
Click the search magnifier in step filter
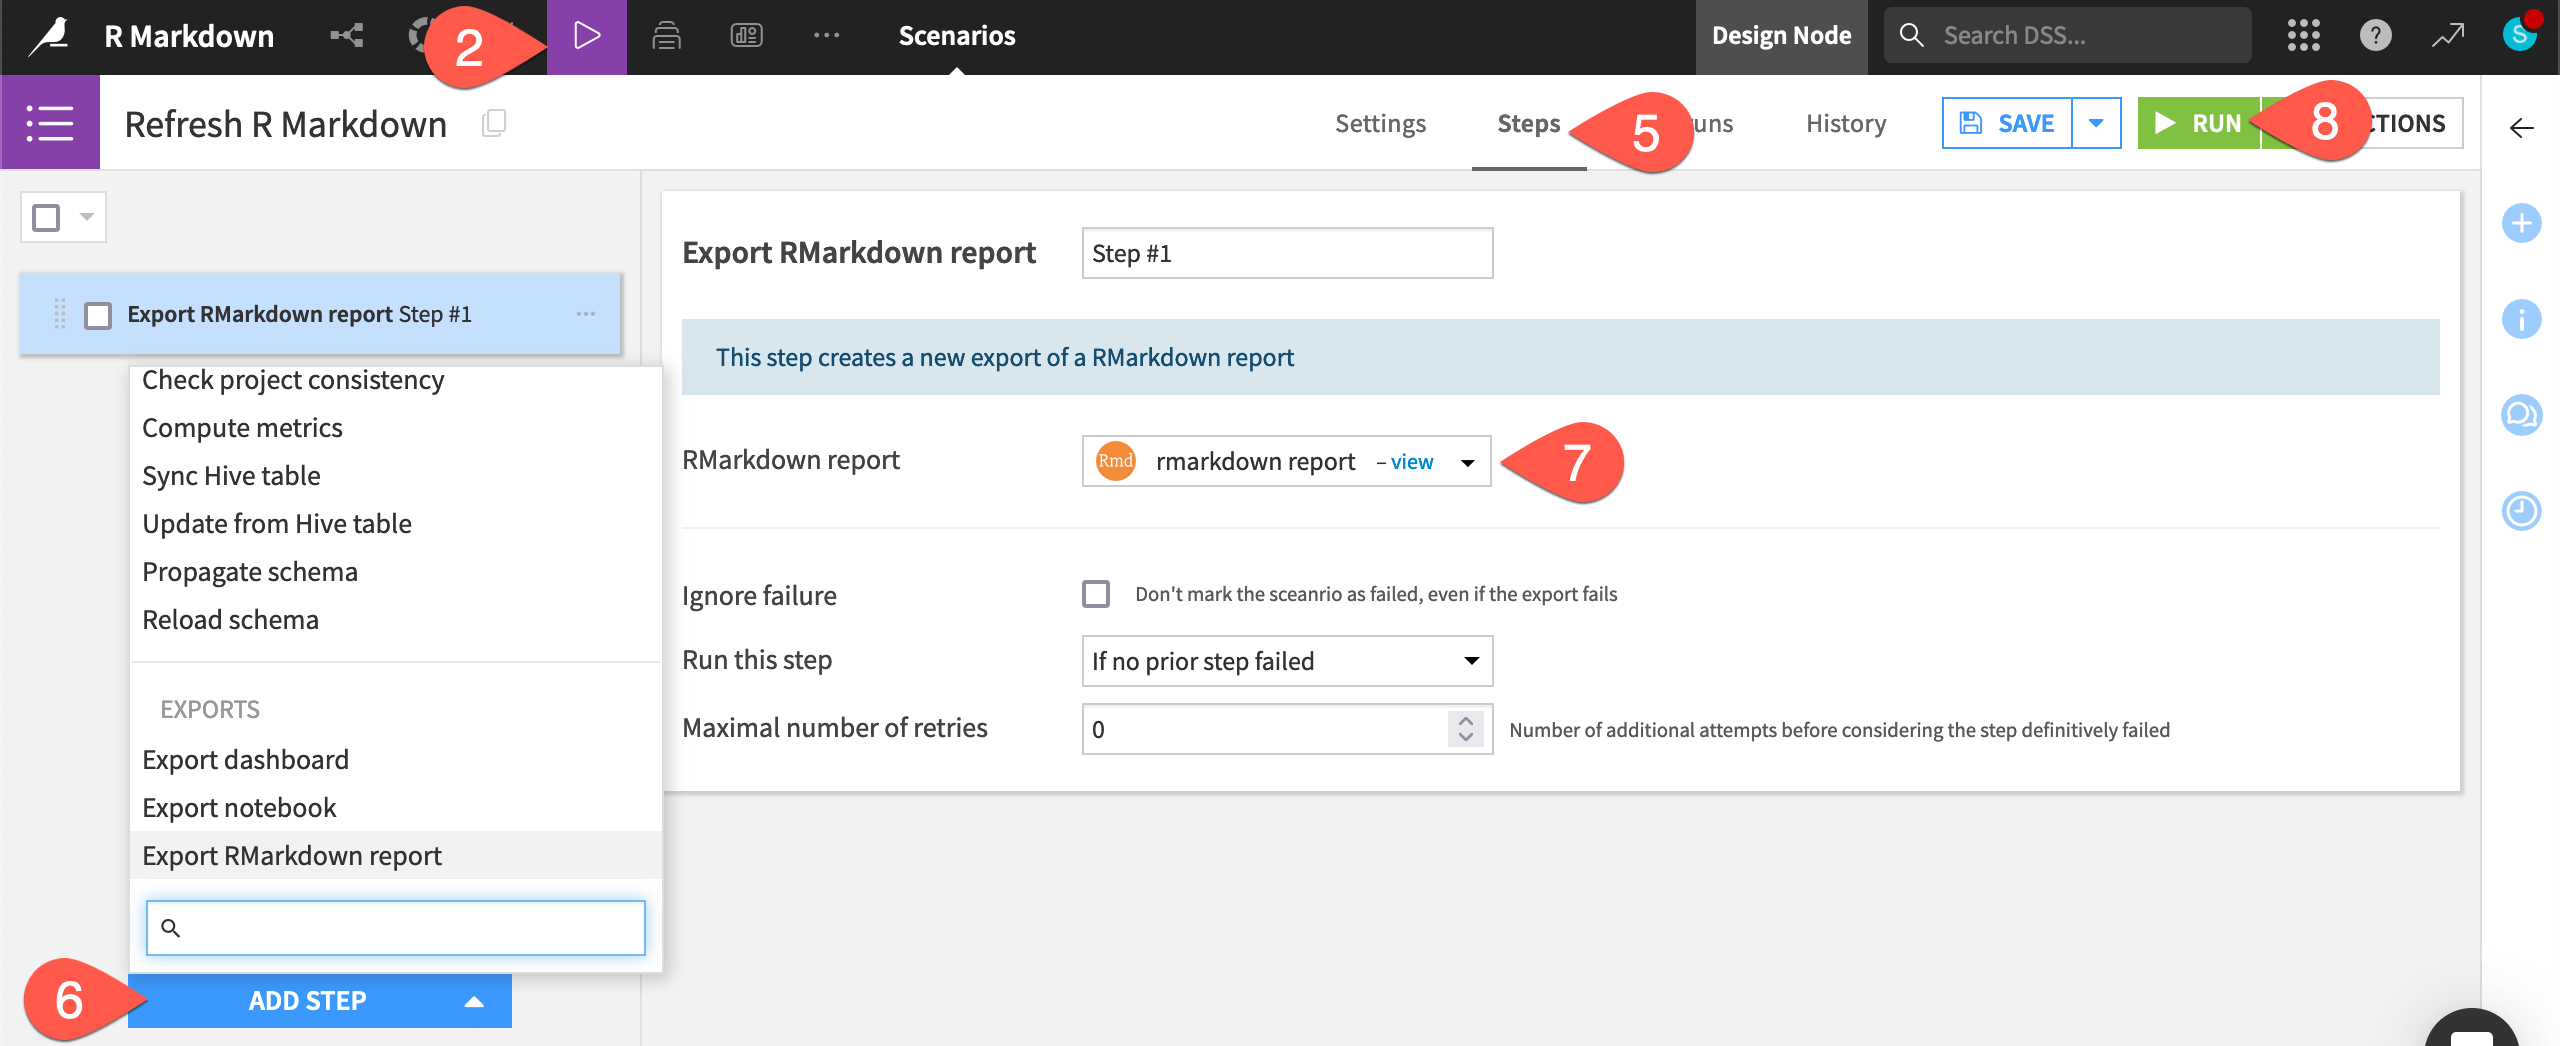click(x=171, y=928)
